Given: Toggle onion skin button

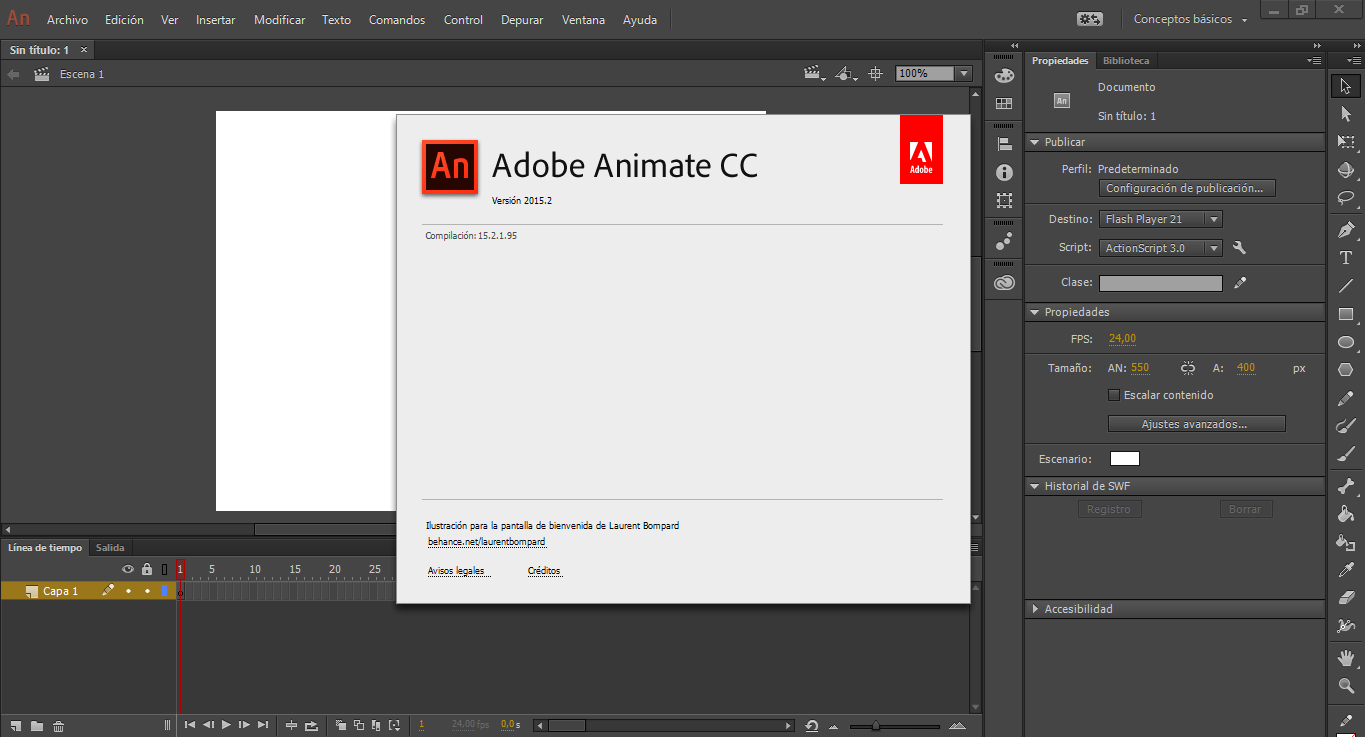Looking at the screenshot, I should tap(341, 725).
